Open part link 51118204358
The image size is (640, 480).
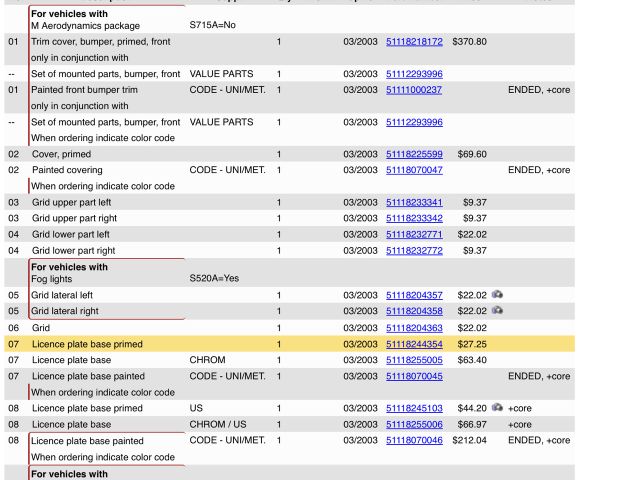pos(414,311)
